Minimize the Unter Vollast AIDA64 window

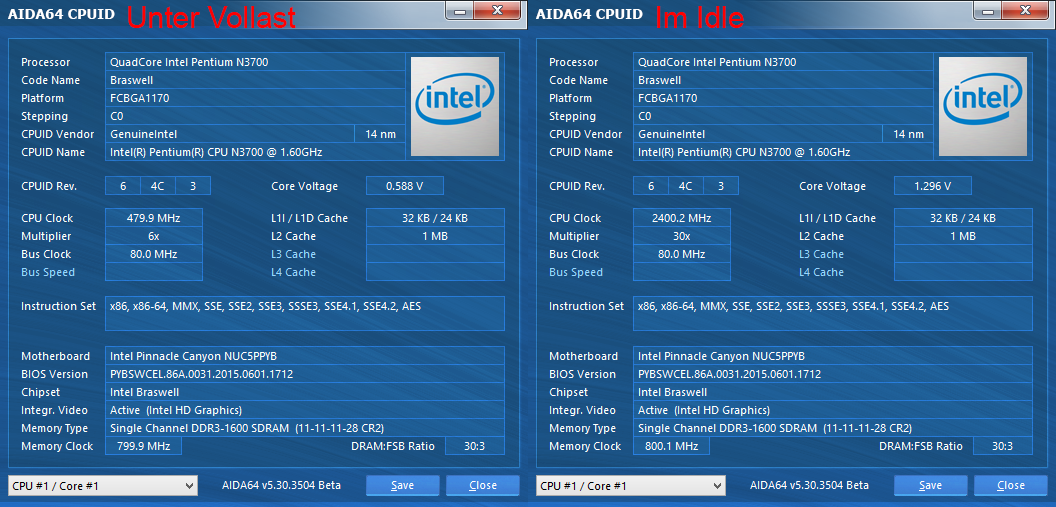pos(459,11)
